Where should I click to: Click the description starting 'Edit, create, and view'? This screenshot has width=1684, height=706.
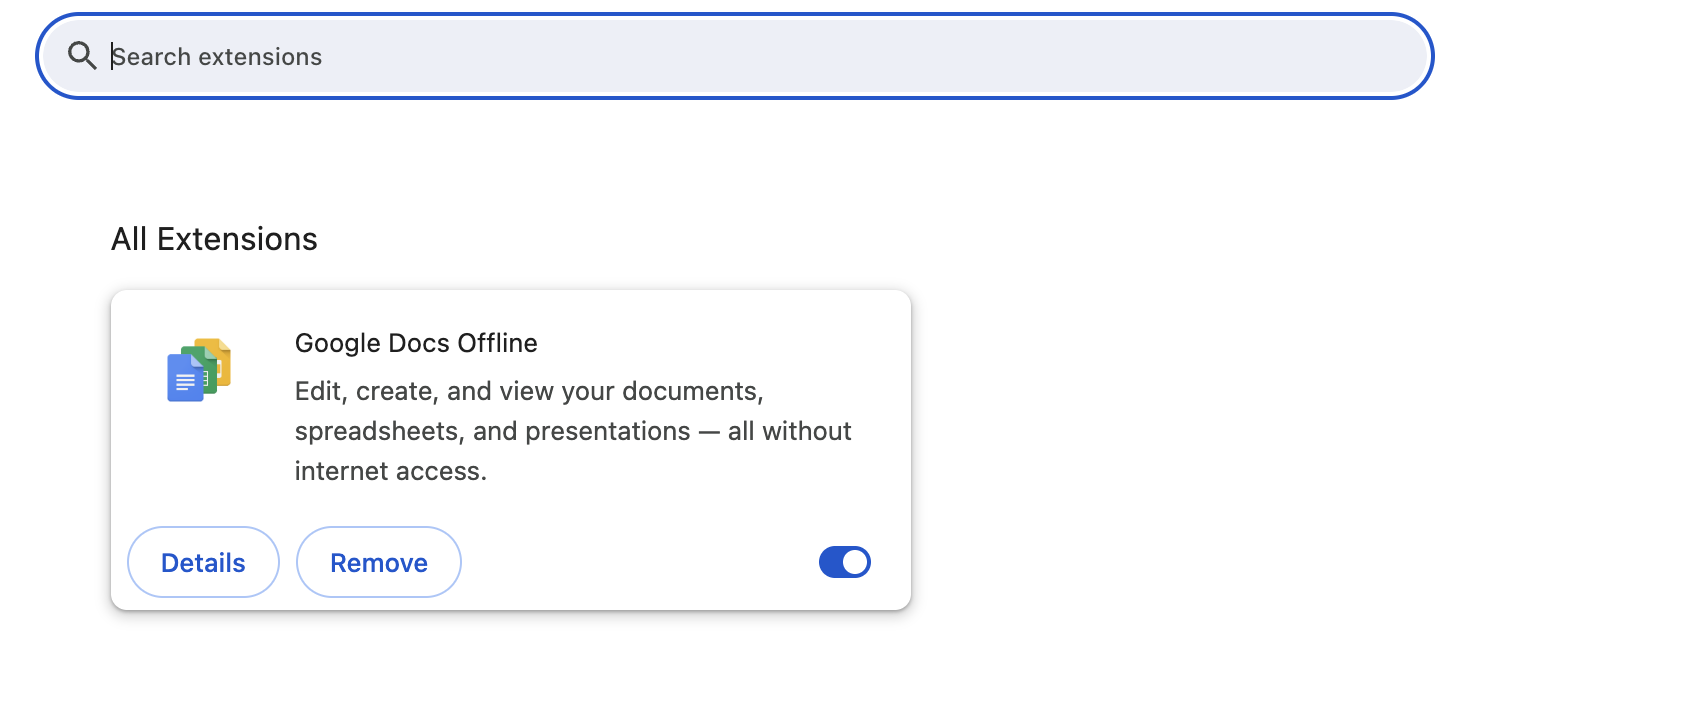pyautogui.click(x=573, y=431)
